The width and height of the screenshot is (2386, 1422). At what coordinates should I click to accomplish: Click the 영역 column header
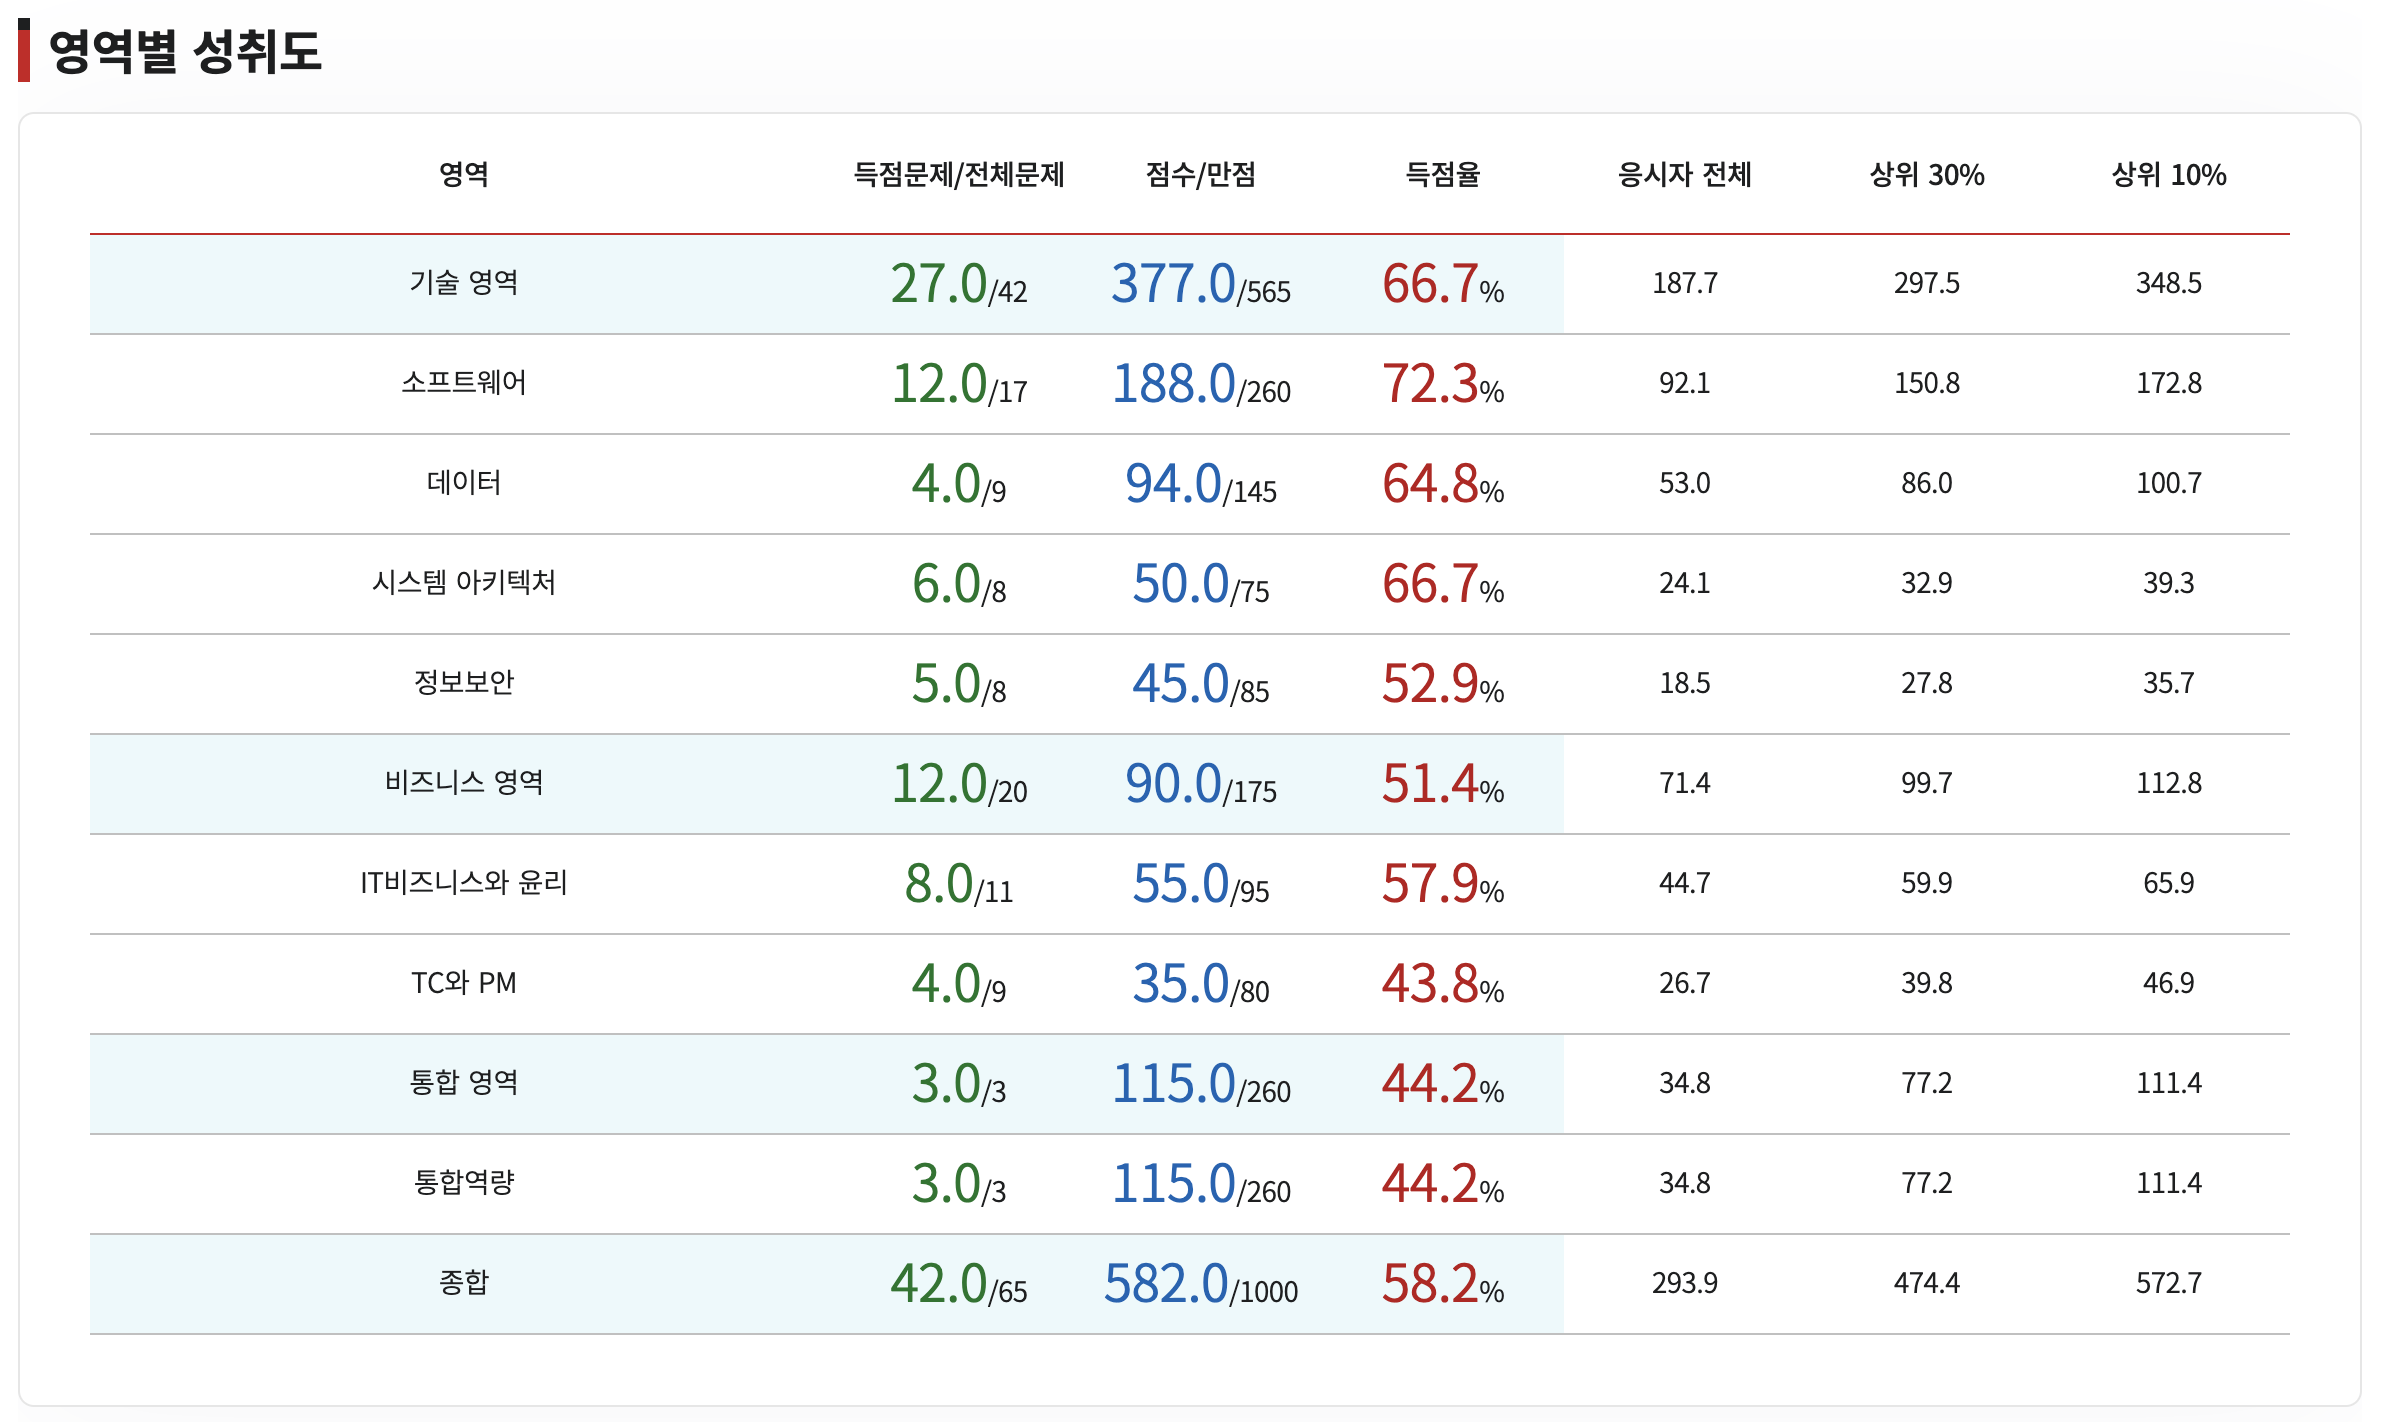pos(463,175)
